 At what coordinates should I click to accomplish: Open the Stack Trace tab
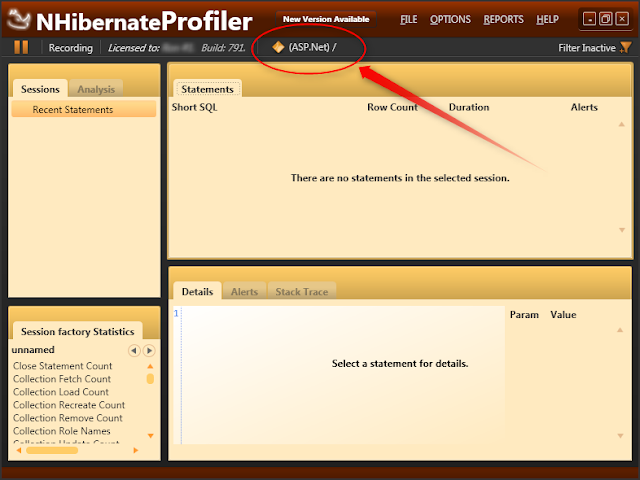click(x=302, y=291)
